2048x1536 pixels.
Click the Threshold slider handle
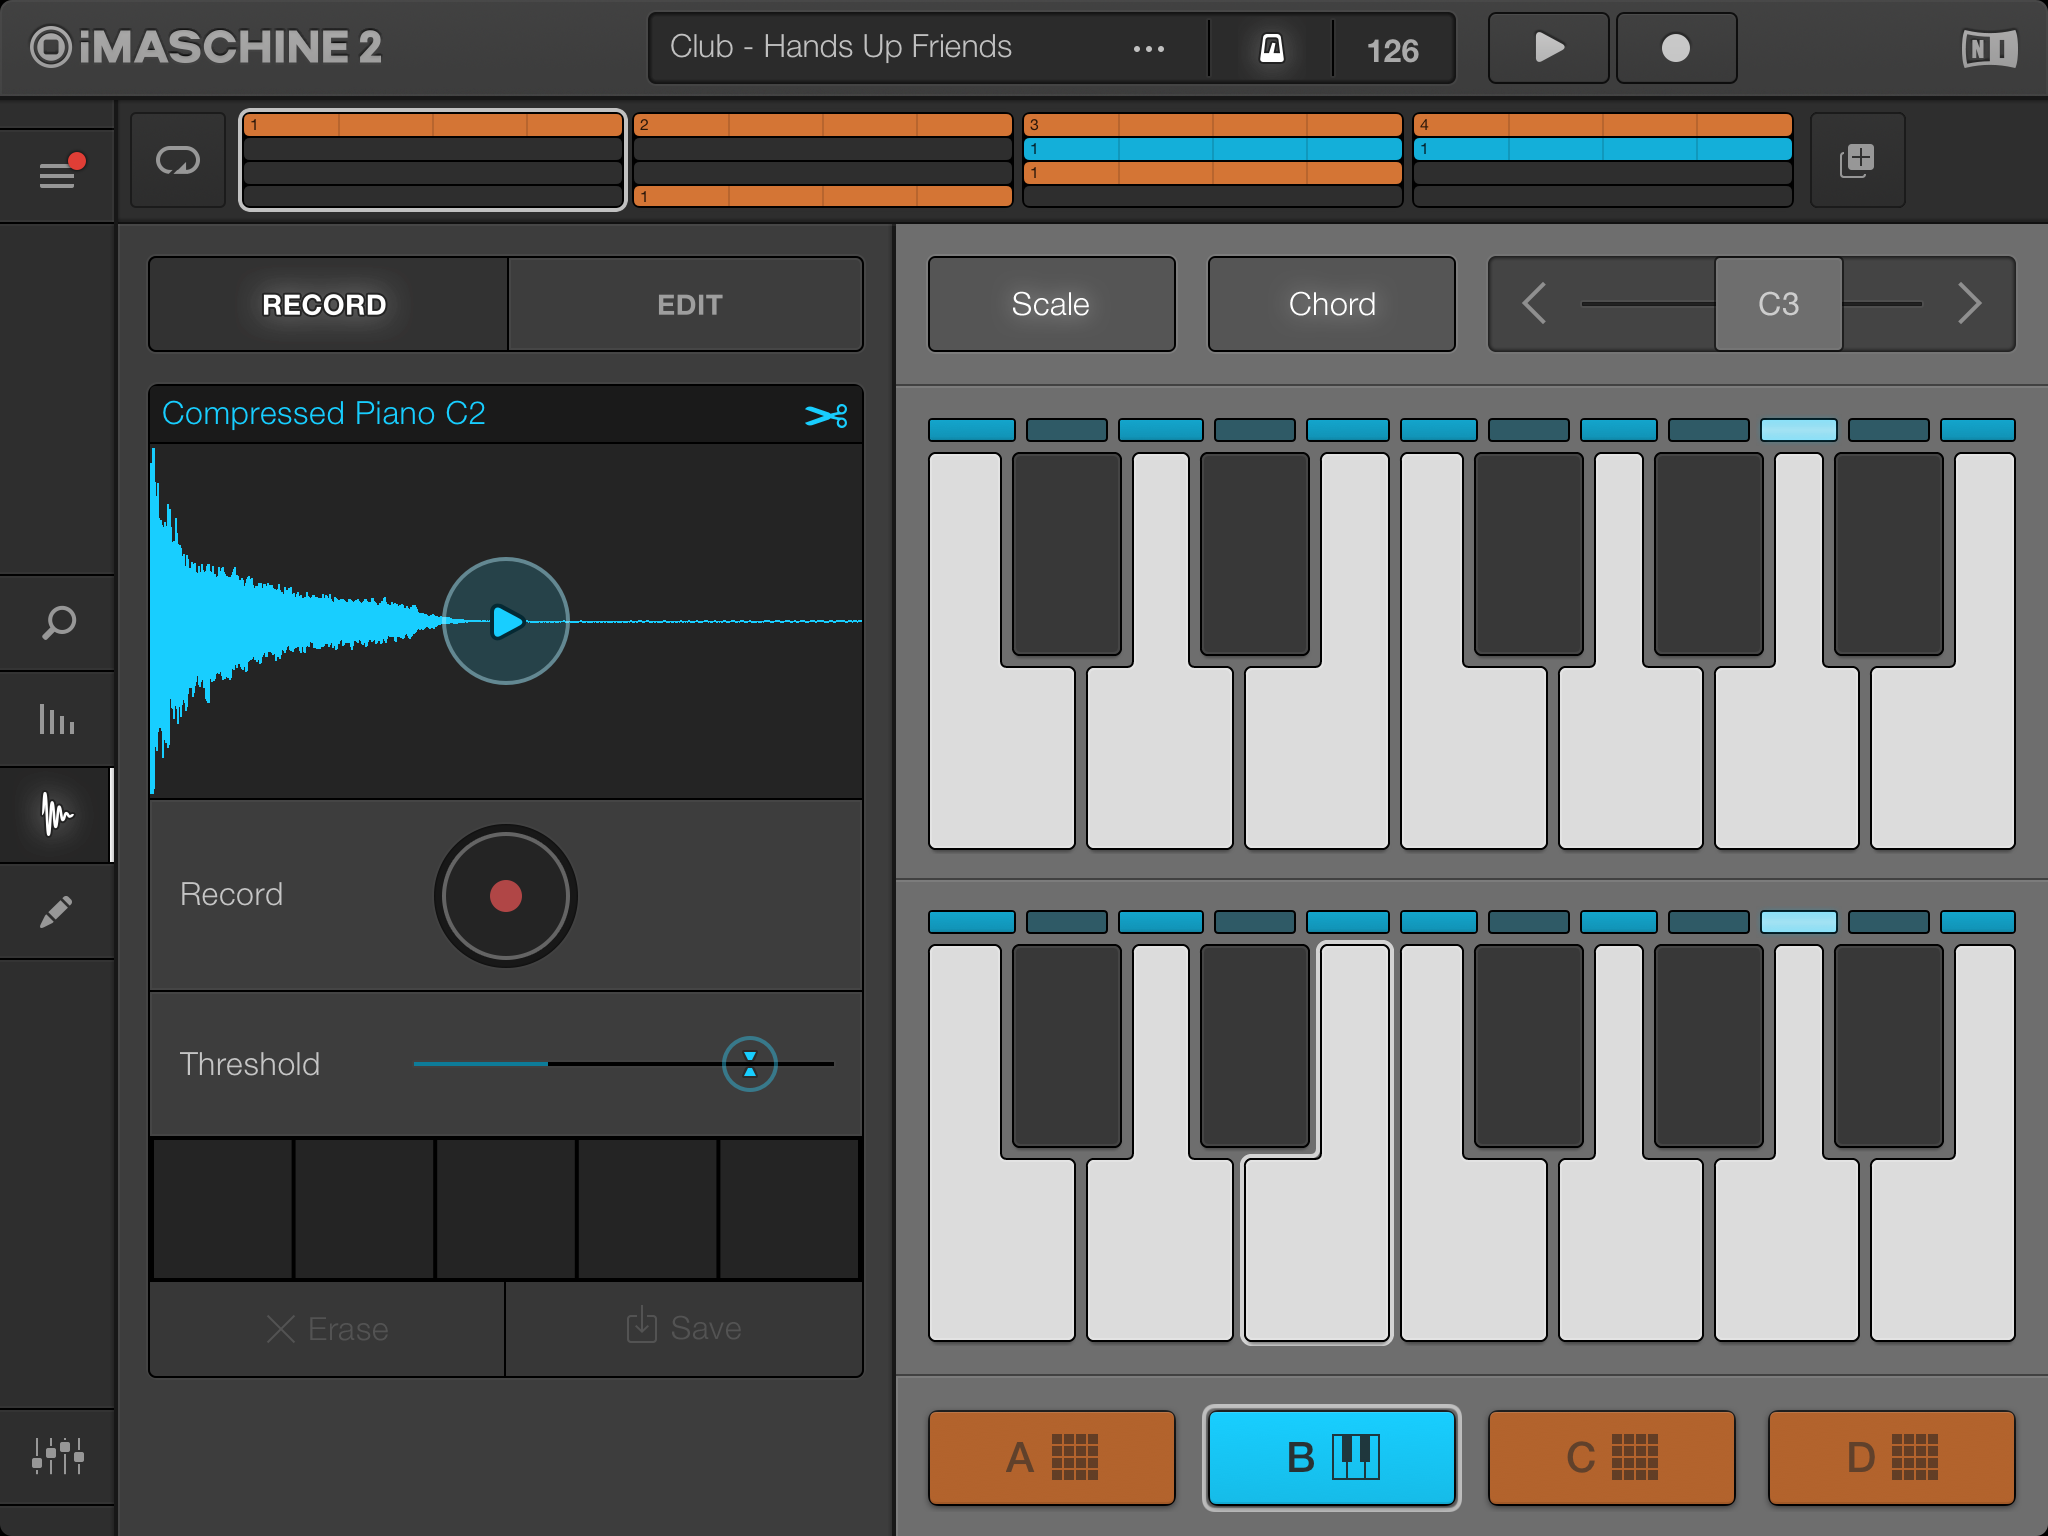click(750, 1064)
